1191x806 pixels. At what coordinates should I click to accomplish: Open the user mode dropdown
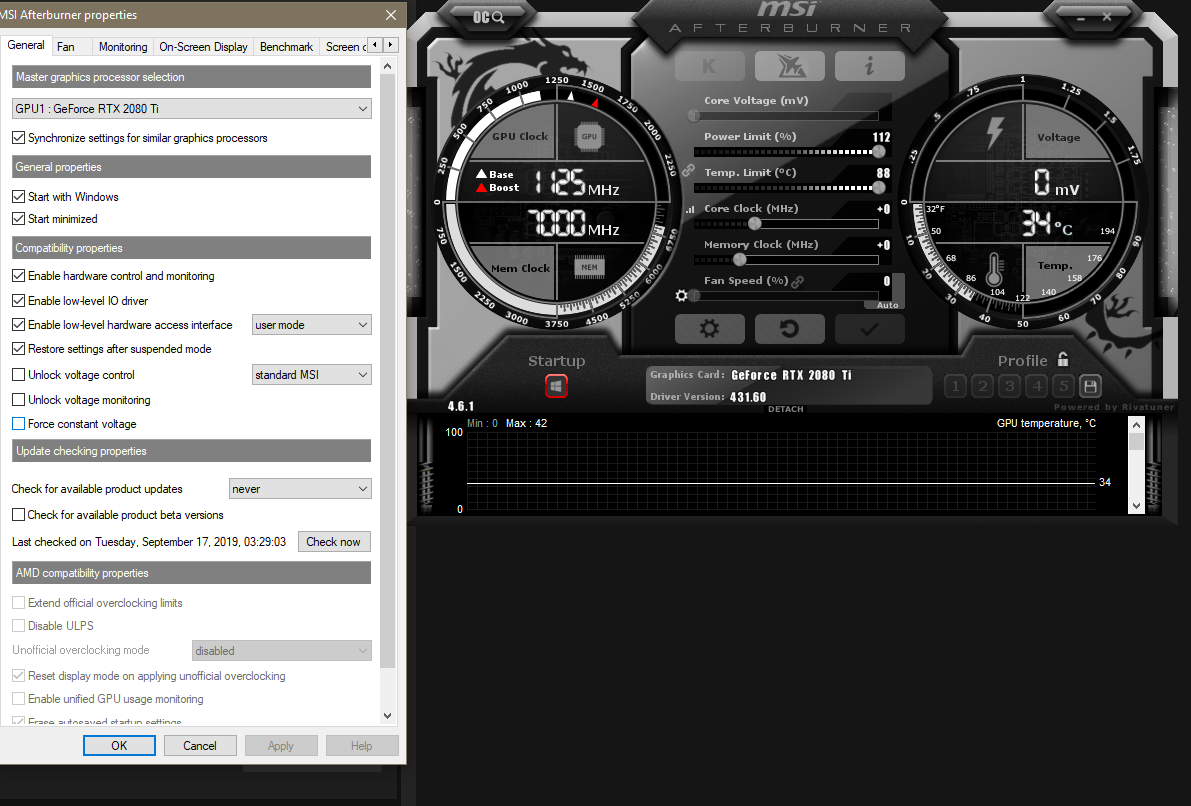311,324
